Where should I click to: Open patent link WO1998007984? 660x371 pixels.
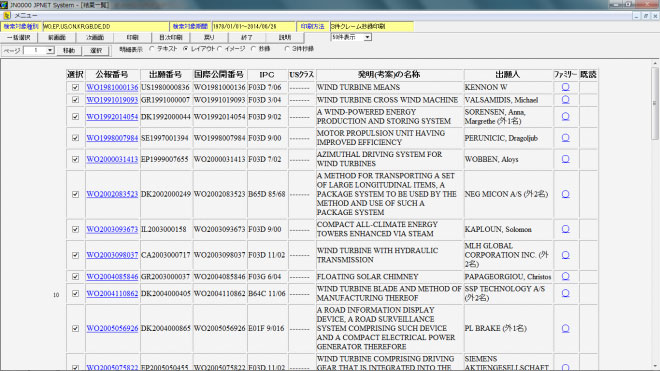[x=112, y=138]
